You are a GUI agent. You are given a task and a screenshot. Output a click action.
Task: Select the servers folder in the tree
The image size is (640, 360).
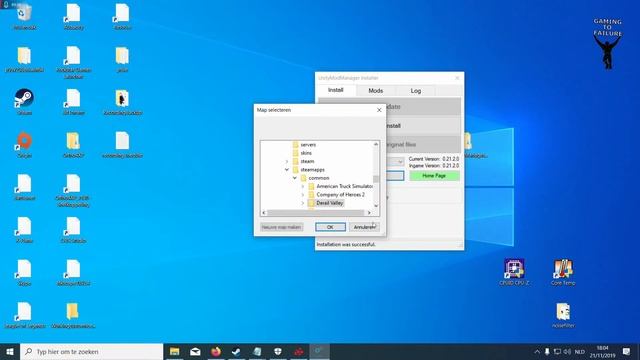308,144
